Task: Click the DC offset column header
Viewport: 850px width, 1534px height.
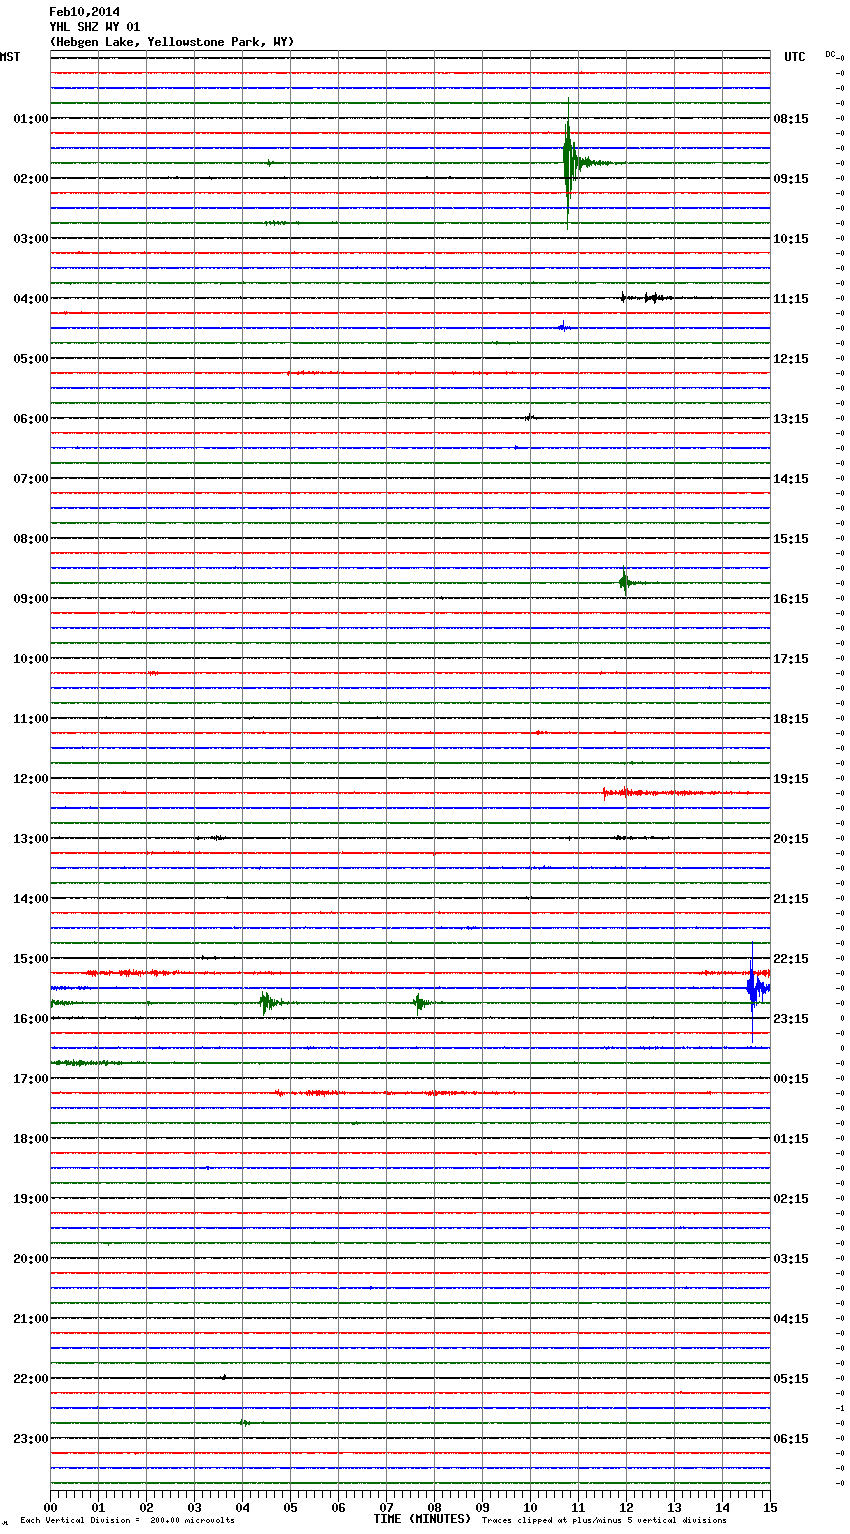Action: click(x=830, y=54)
